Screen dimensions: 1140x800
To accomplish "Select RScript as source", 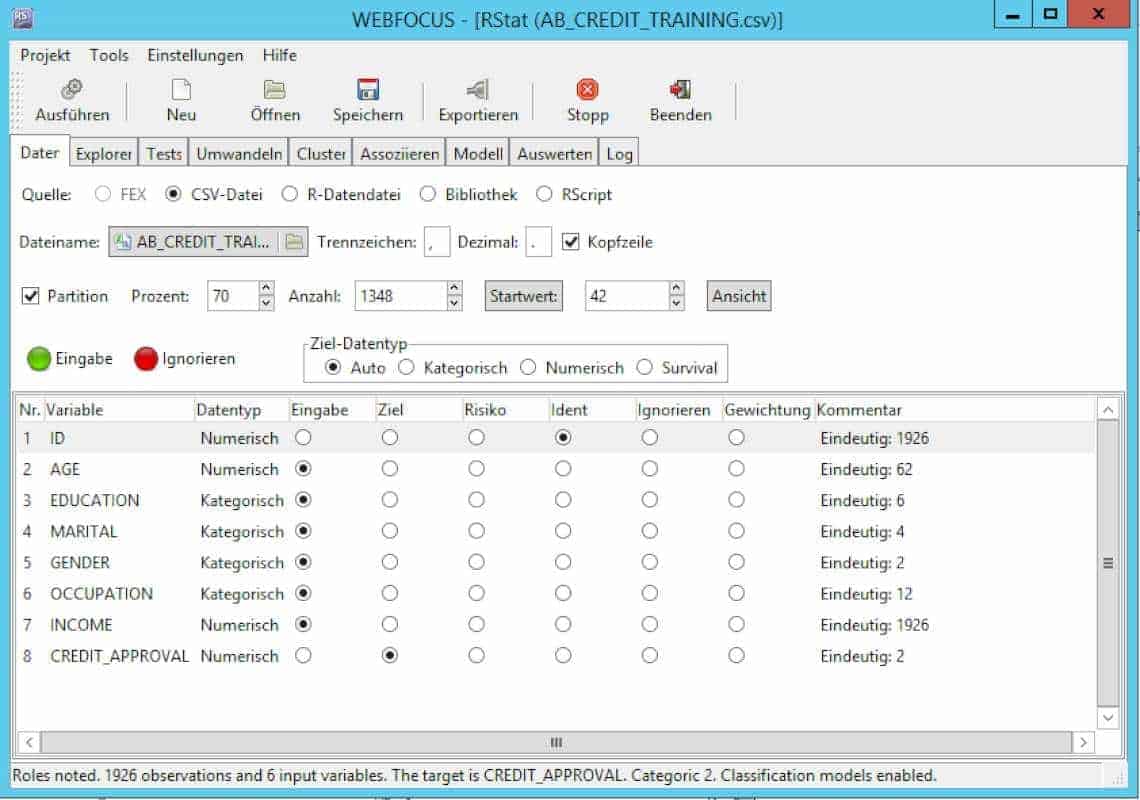I will (544, 194).
